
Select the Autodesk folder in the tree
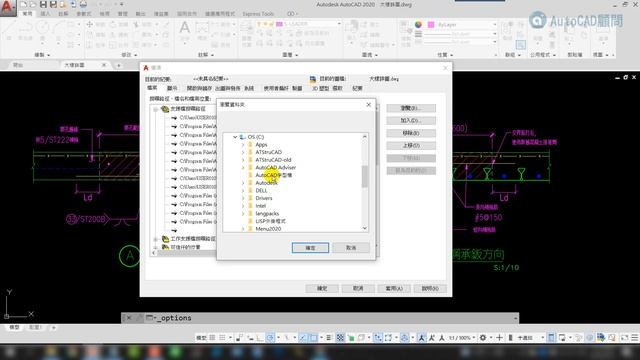pos(266,183)
